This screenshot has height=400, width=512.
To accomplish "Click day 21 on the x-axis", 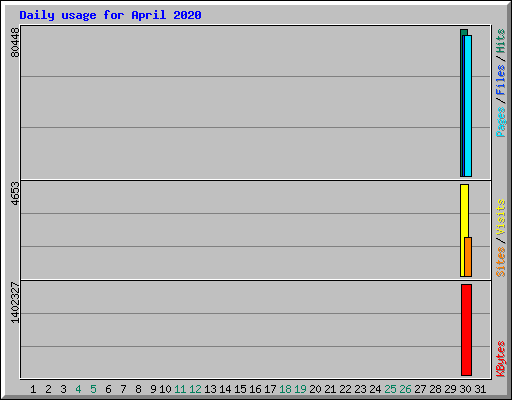I will tap(330, 389).
